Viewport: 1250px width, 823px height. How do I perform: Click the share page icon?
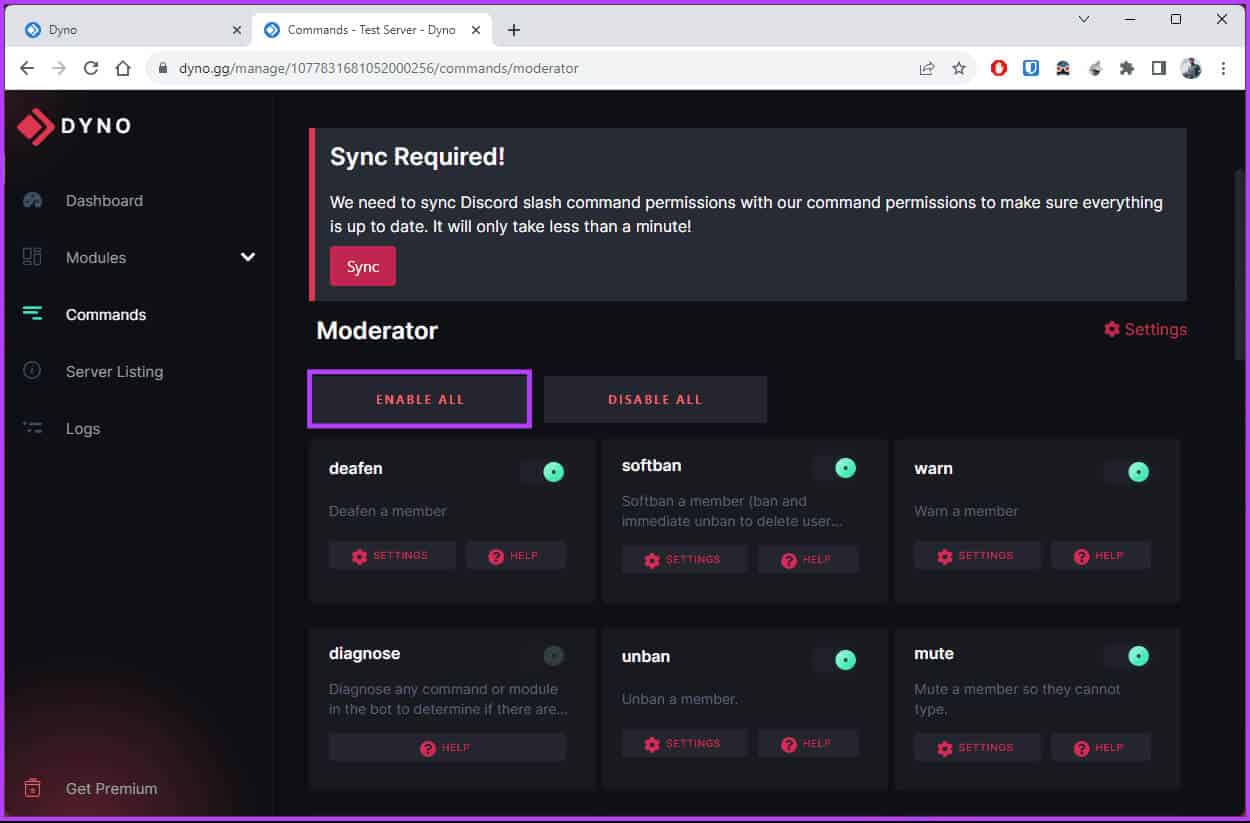click(927, 69)
